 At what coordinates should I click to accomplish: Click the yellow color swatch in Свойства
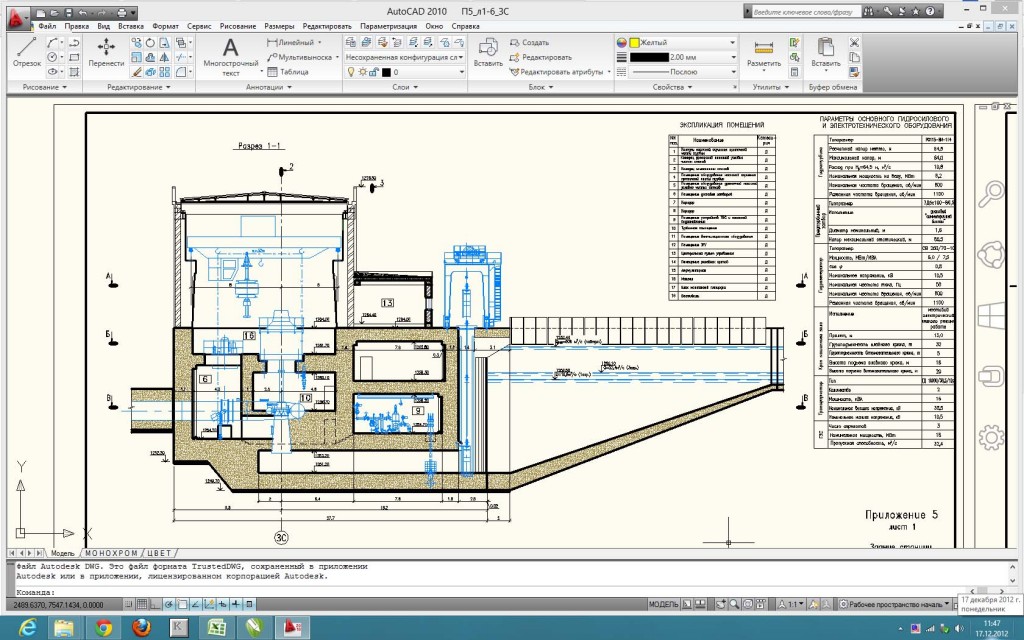[x=633, y=42]
